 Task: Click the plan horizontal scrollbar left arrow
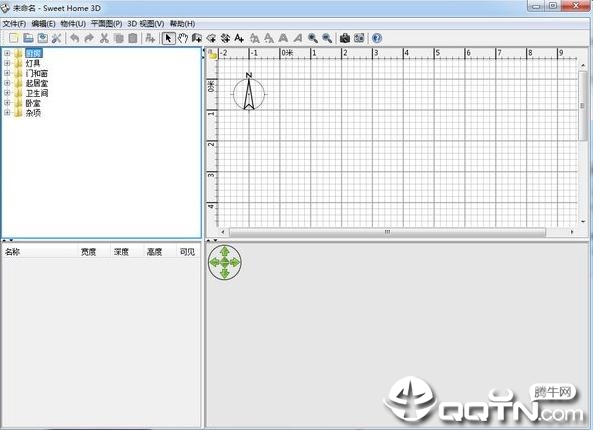pos(223,232)
